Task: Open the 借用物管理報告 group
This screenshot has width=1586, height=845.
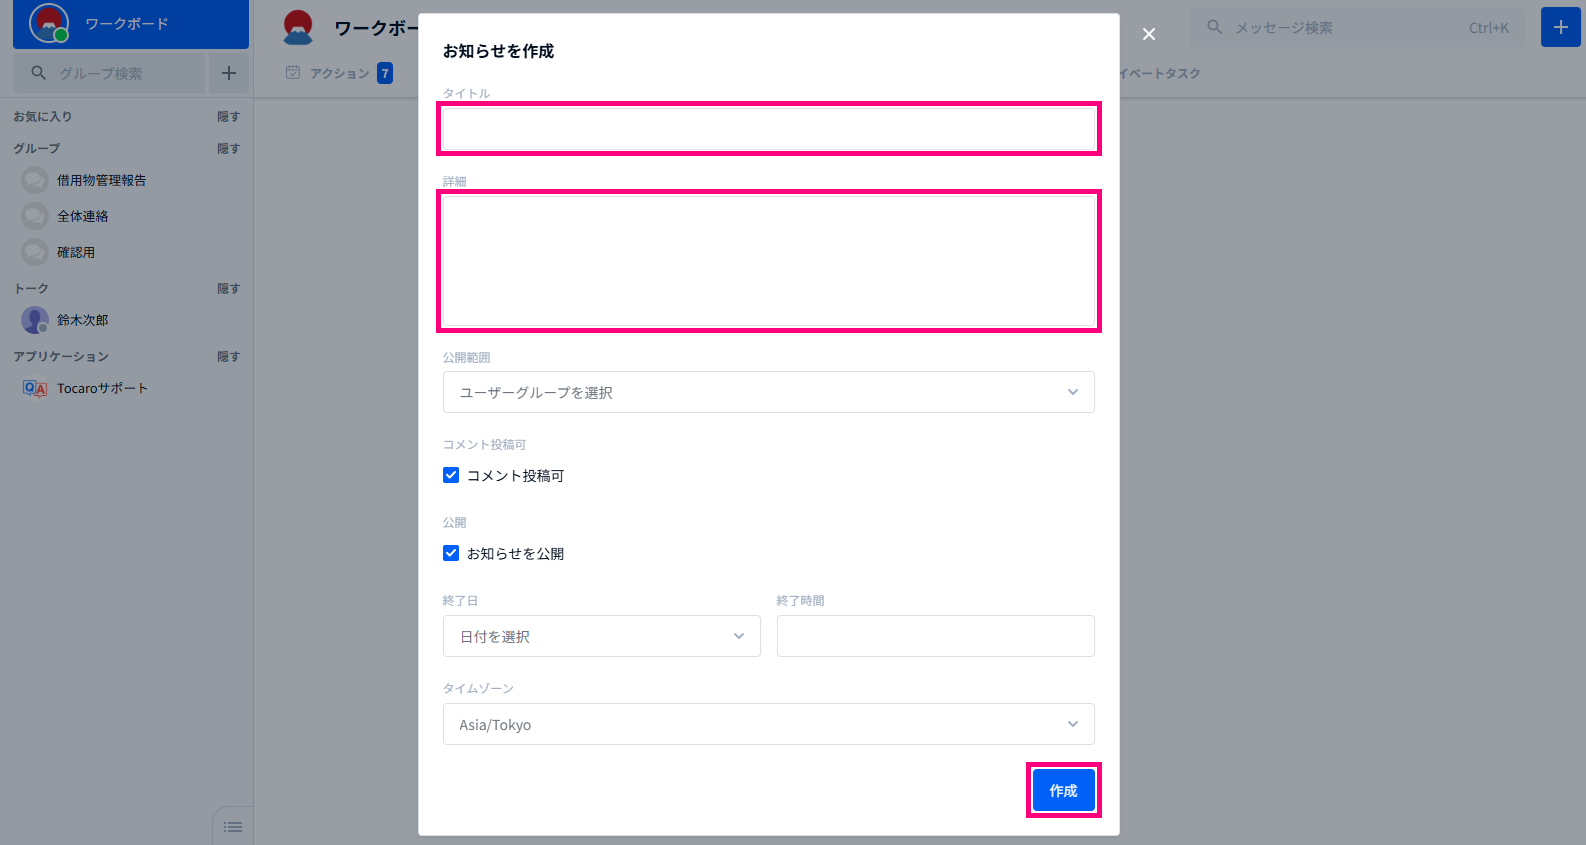Action: [101, 180]
